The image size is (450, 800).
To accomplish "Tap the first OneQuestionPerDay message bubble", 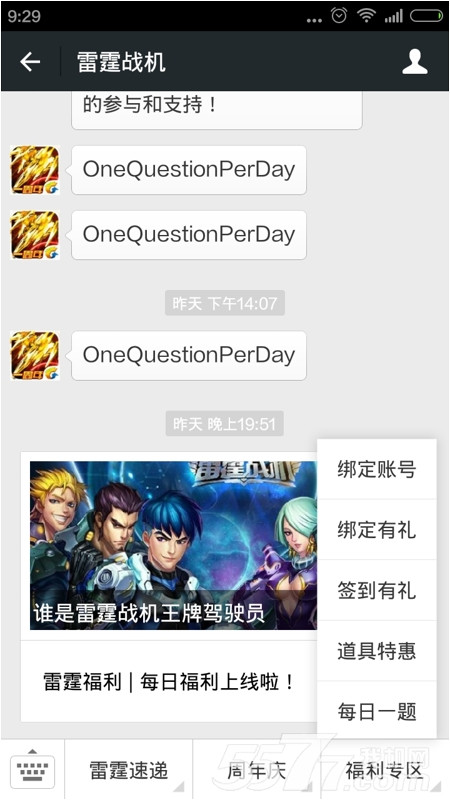I will point(189,170).
